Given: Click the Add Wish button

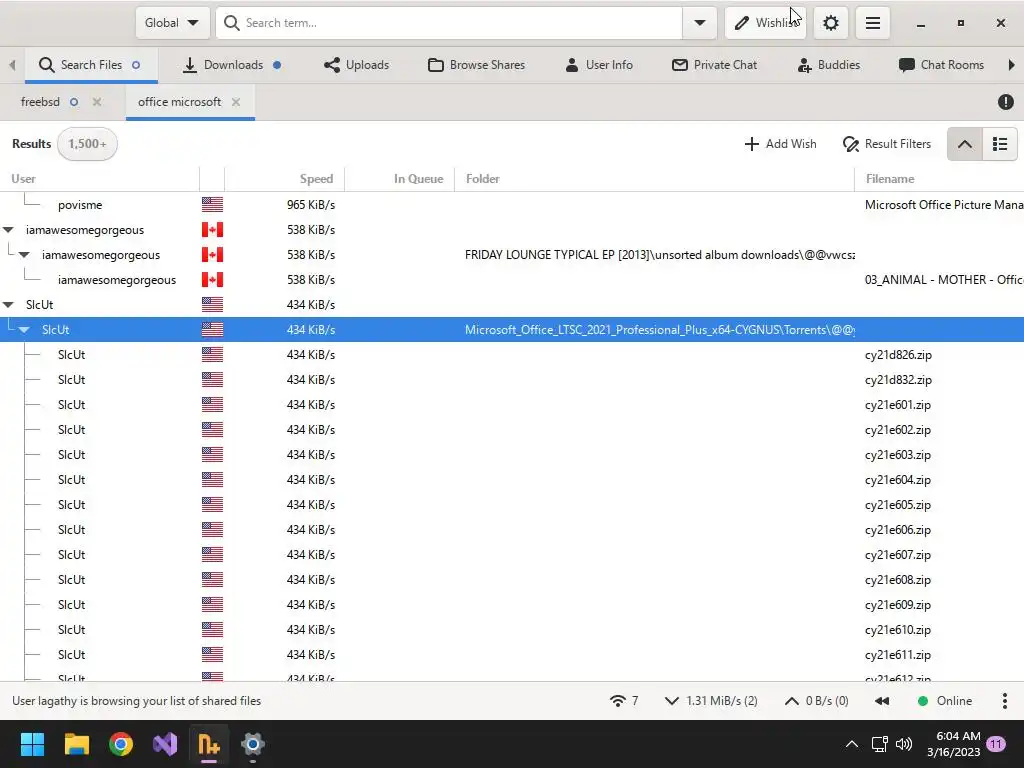Looking at the screenshot, I should point(780,144).
